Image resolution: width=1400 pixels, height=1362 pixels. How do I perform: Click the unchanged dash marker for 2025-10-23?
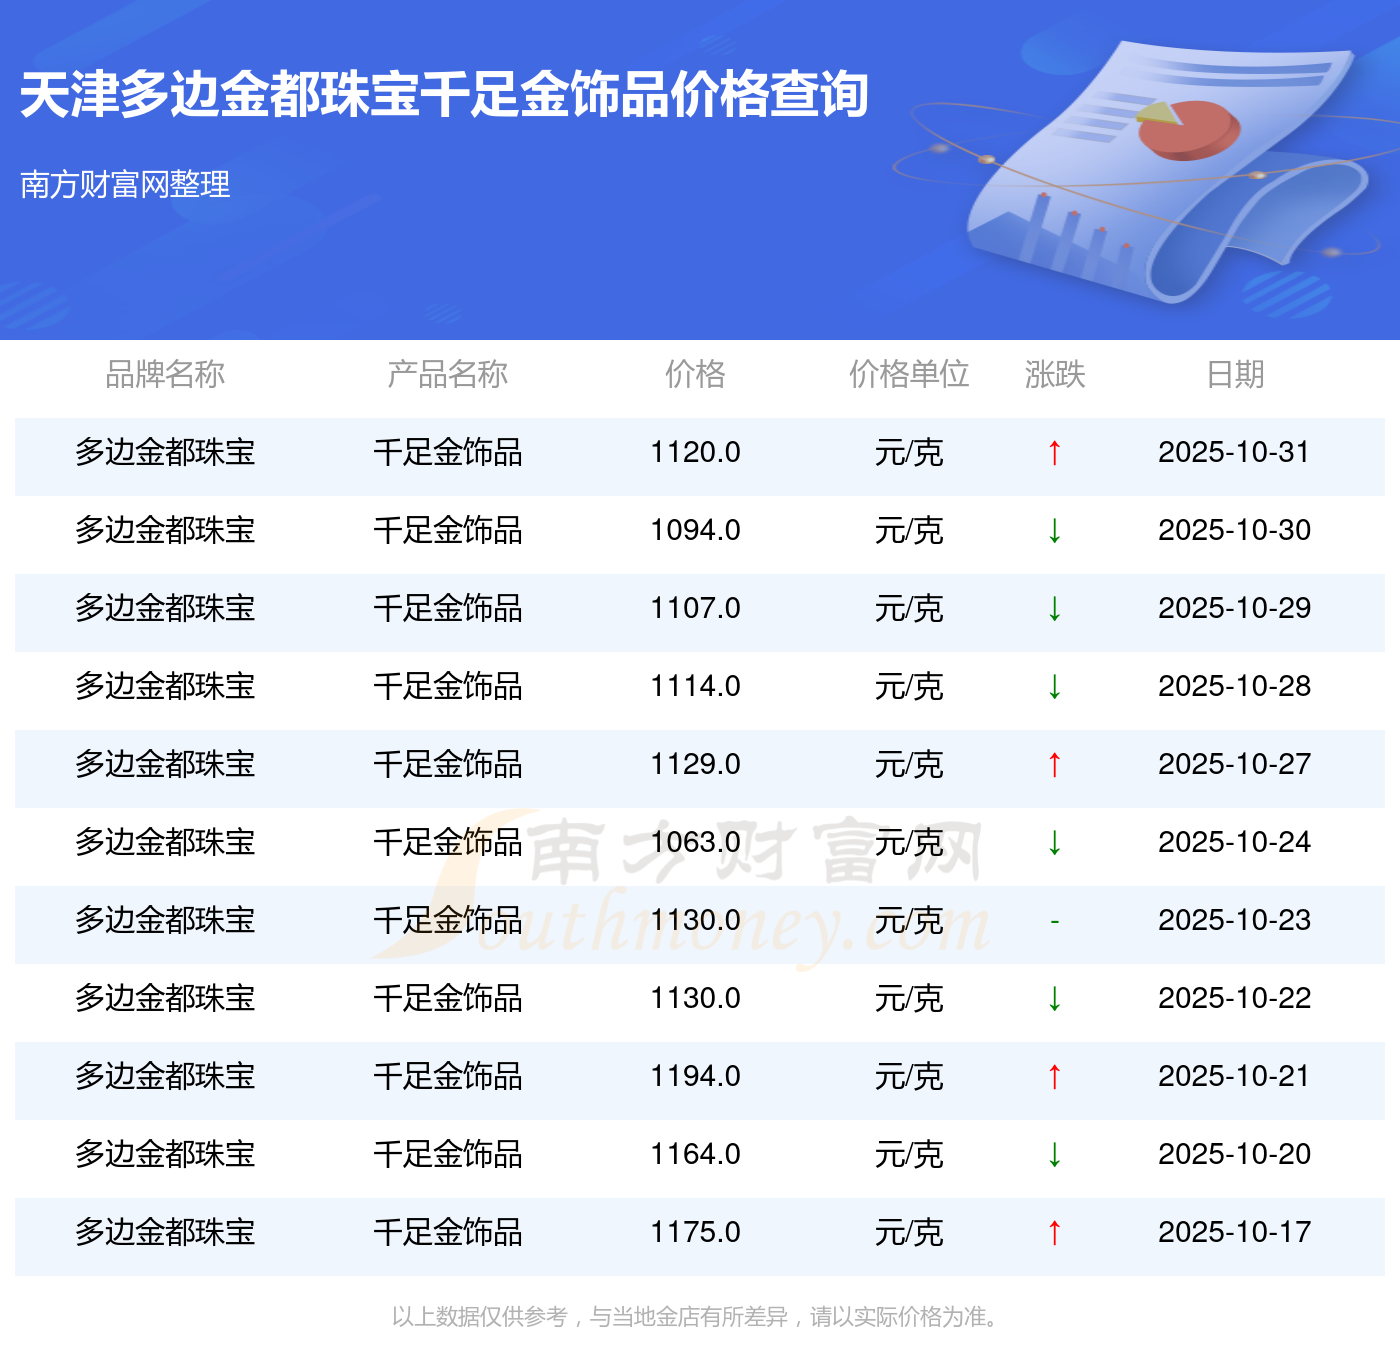click(1054, 921)
